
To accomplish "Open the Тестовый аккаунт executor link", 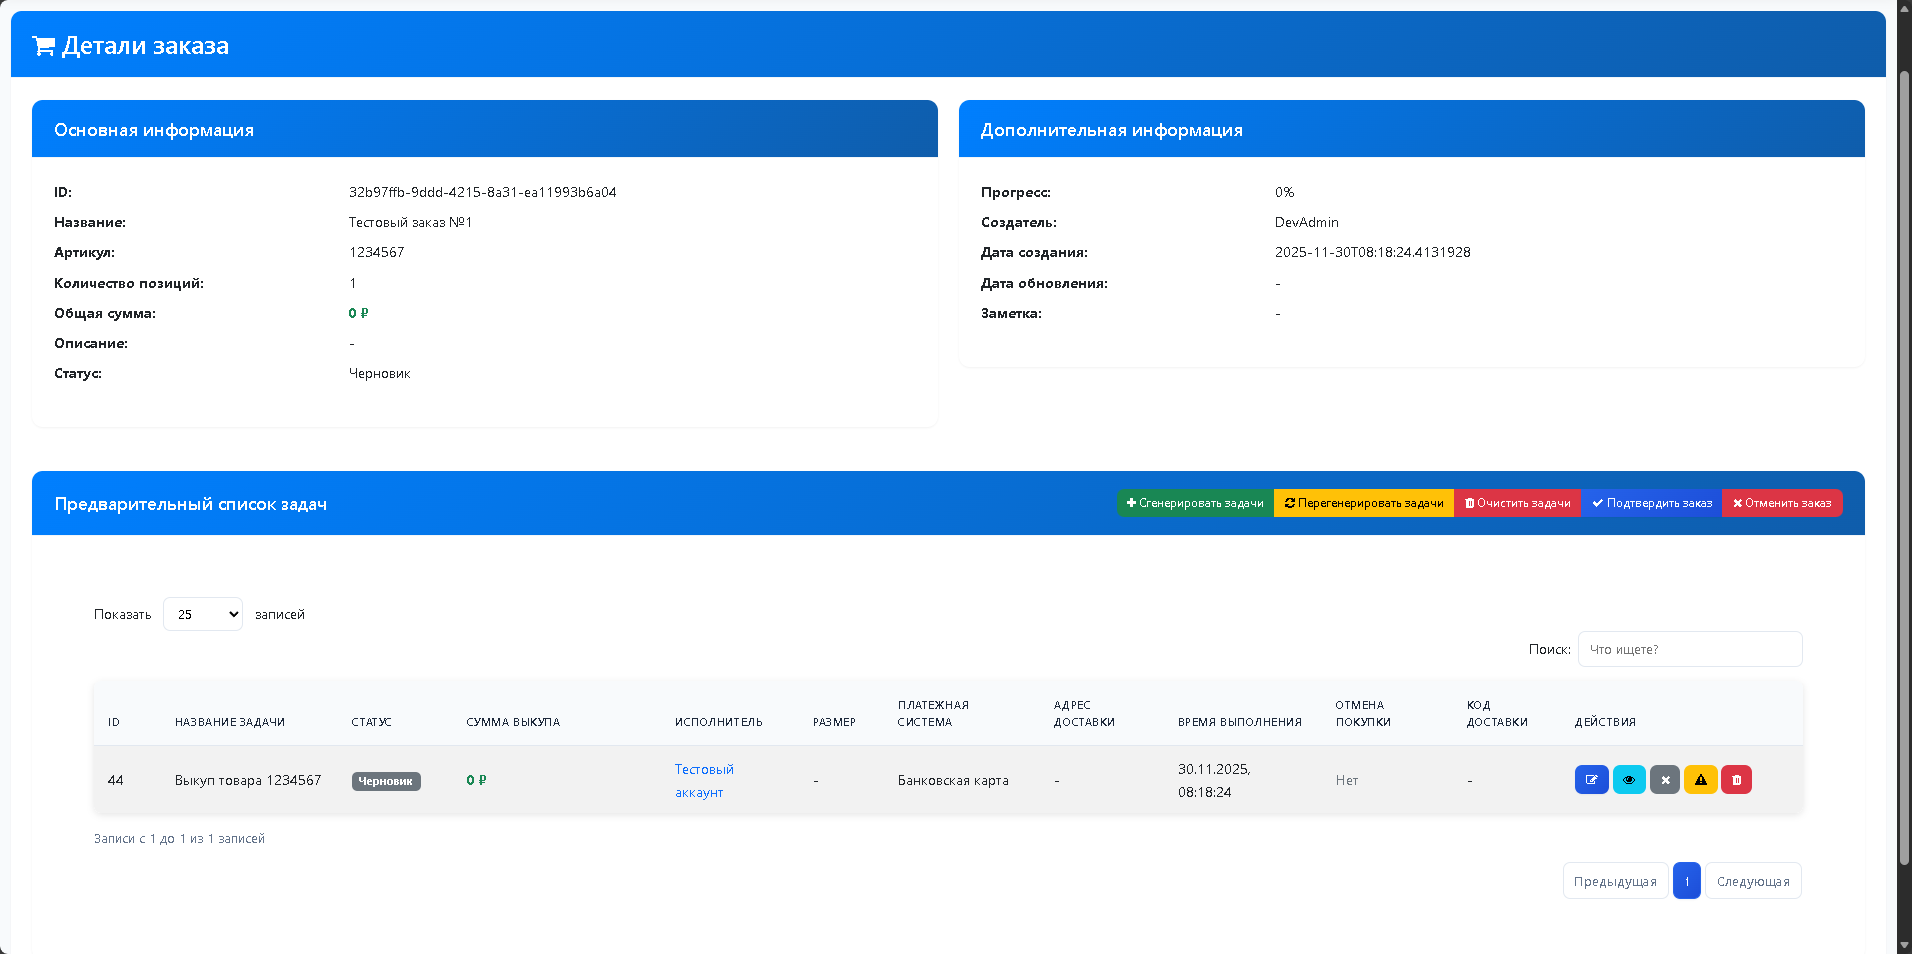I will 704,781.
